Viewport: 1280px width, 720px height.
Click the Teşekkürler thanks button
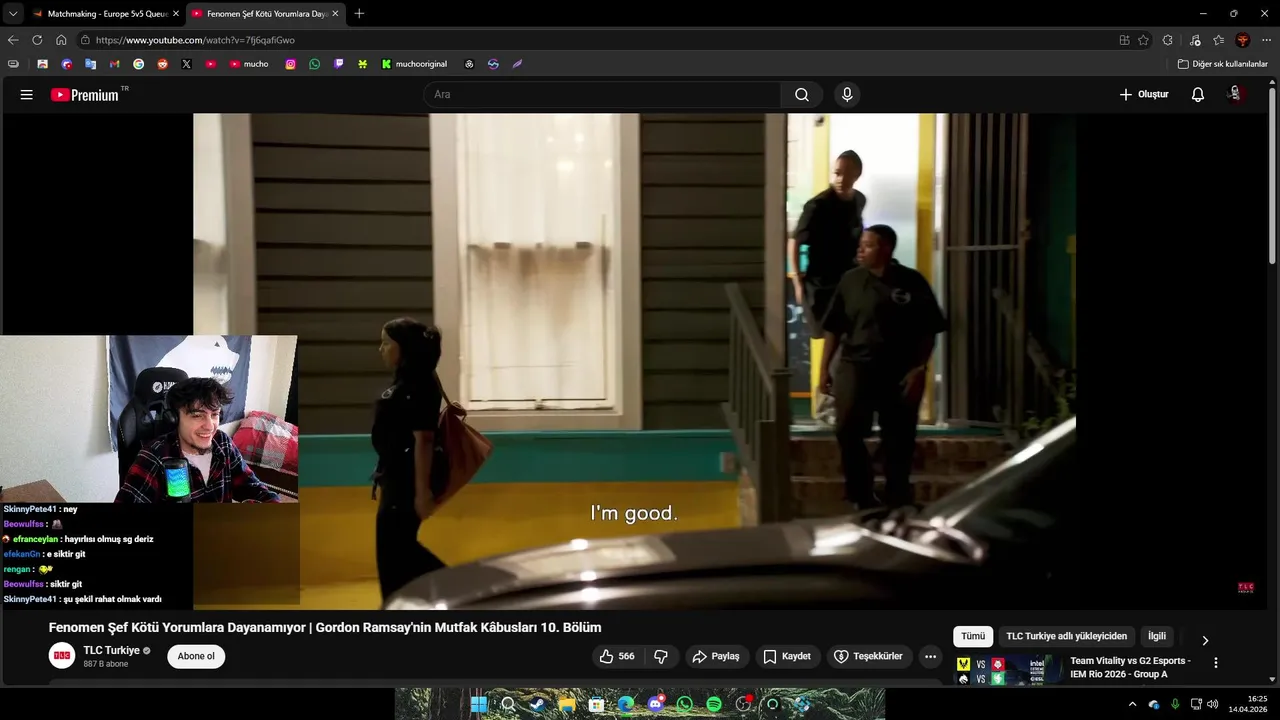(x=869, y=657)
